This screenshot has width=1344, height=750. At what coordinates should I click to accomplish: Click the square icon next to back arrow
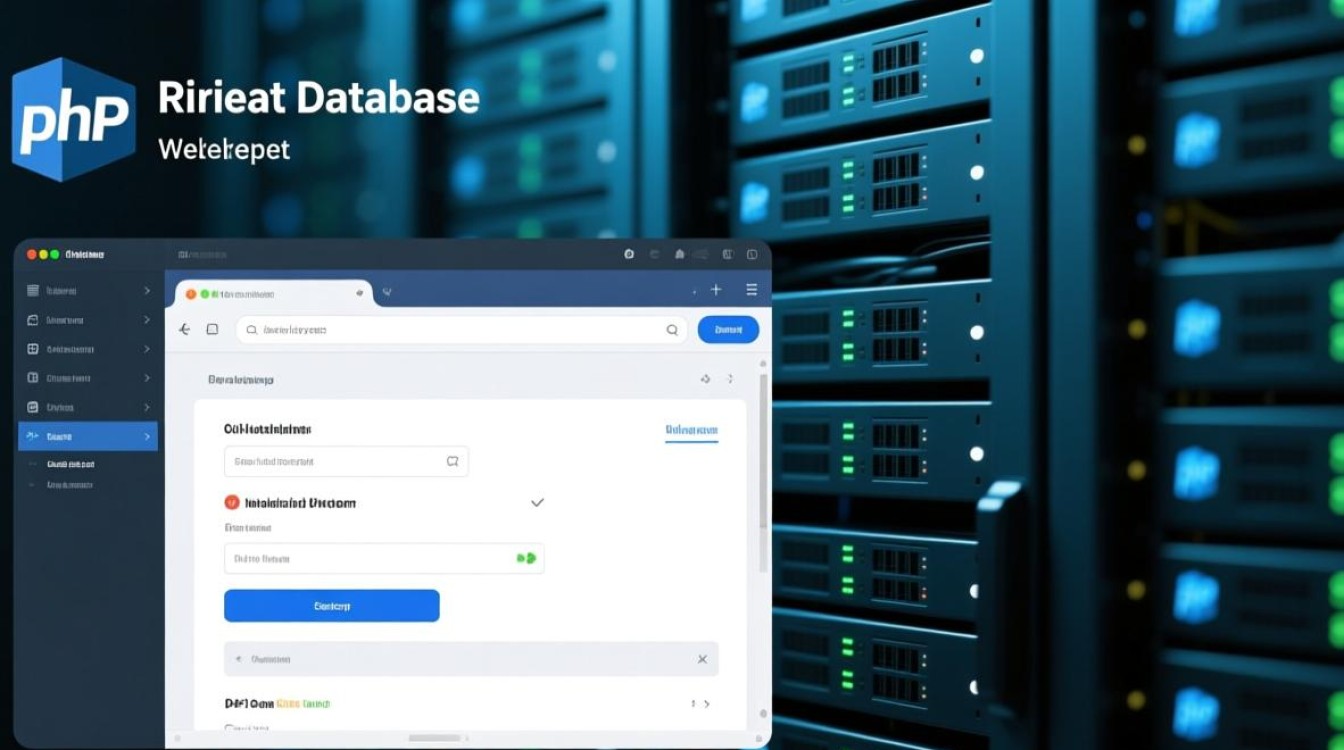click(212, 329)
